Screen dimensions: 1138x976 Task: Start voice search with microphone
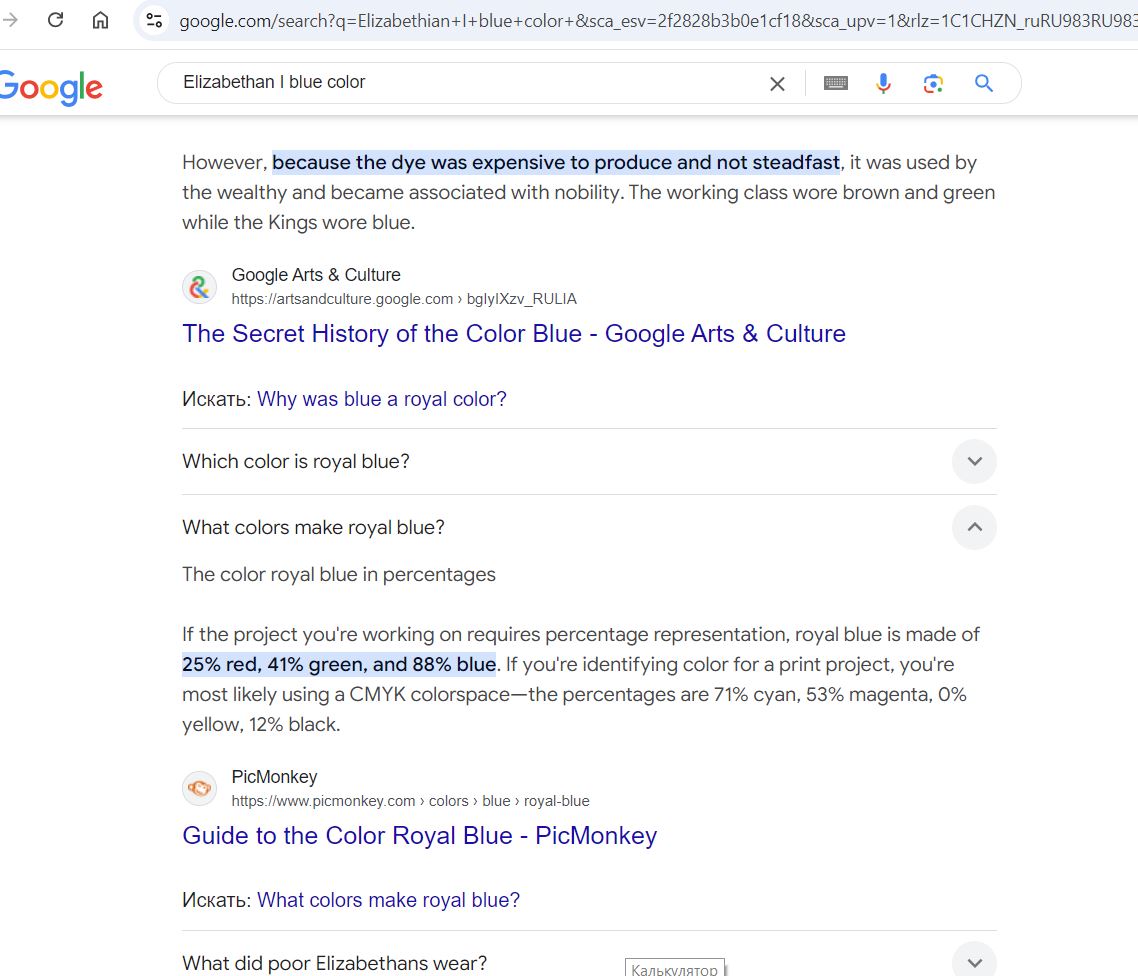point(883,84)
